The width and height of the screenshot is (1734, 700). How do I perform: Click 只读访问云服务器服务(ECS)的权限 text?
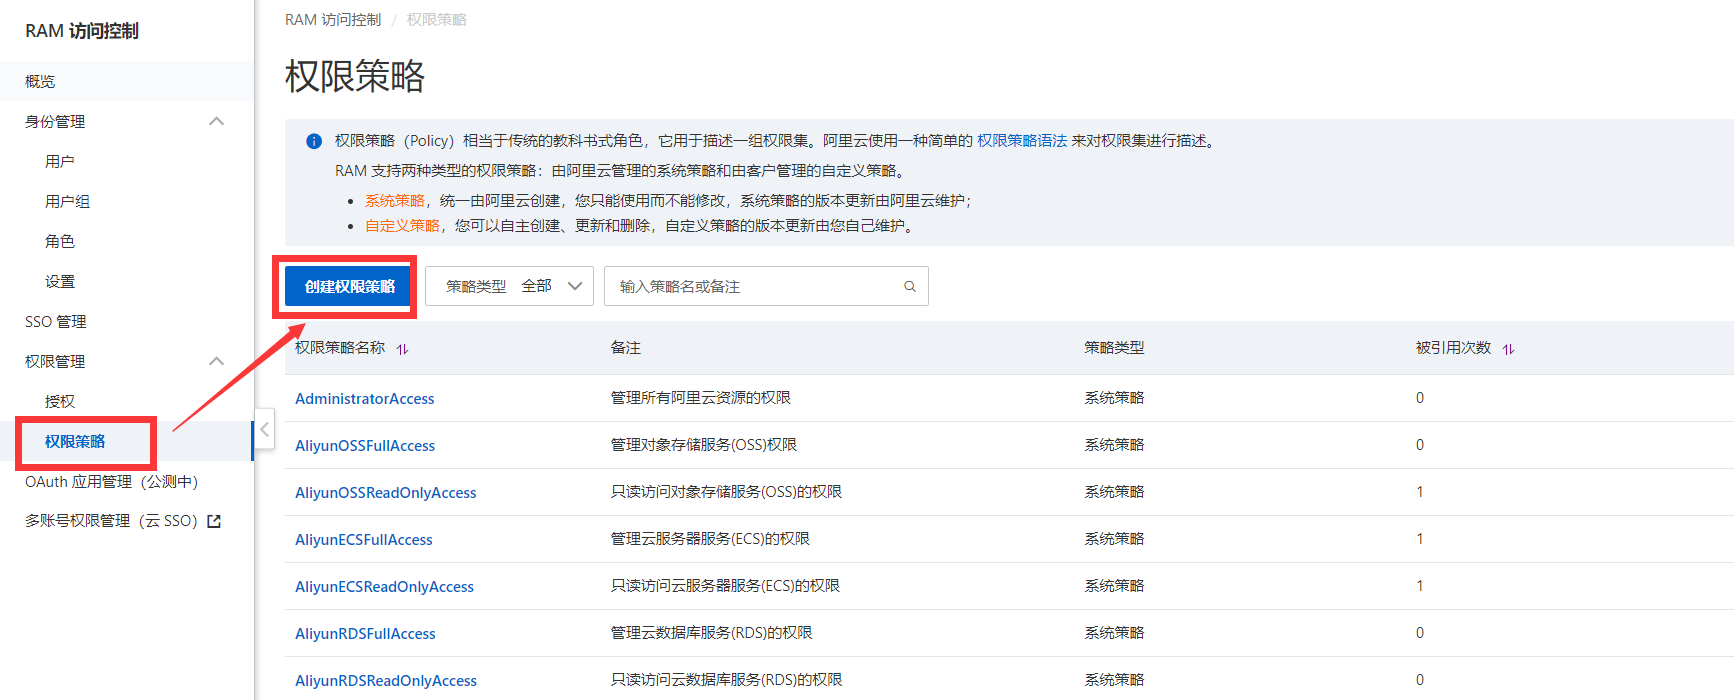(x=726, y=586)
